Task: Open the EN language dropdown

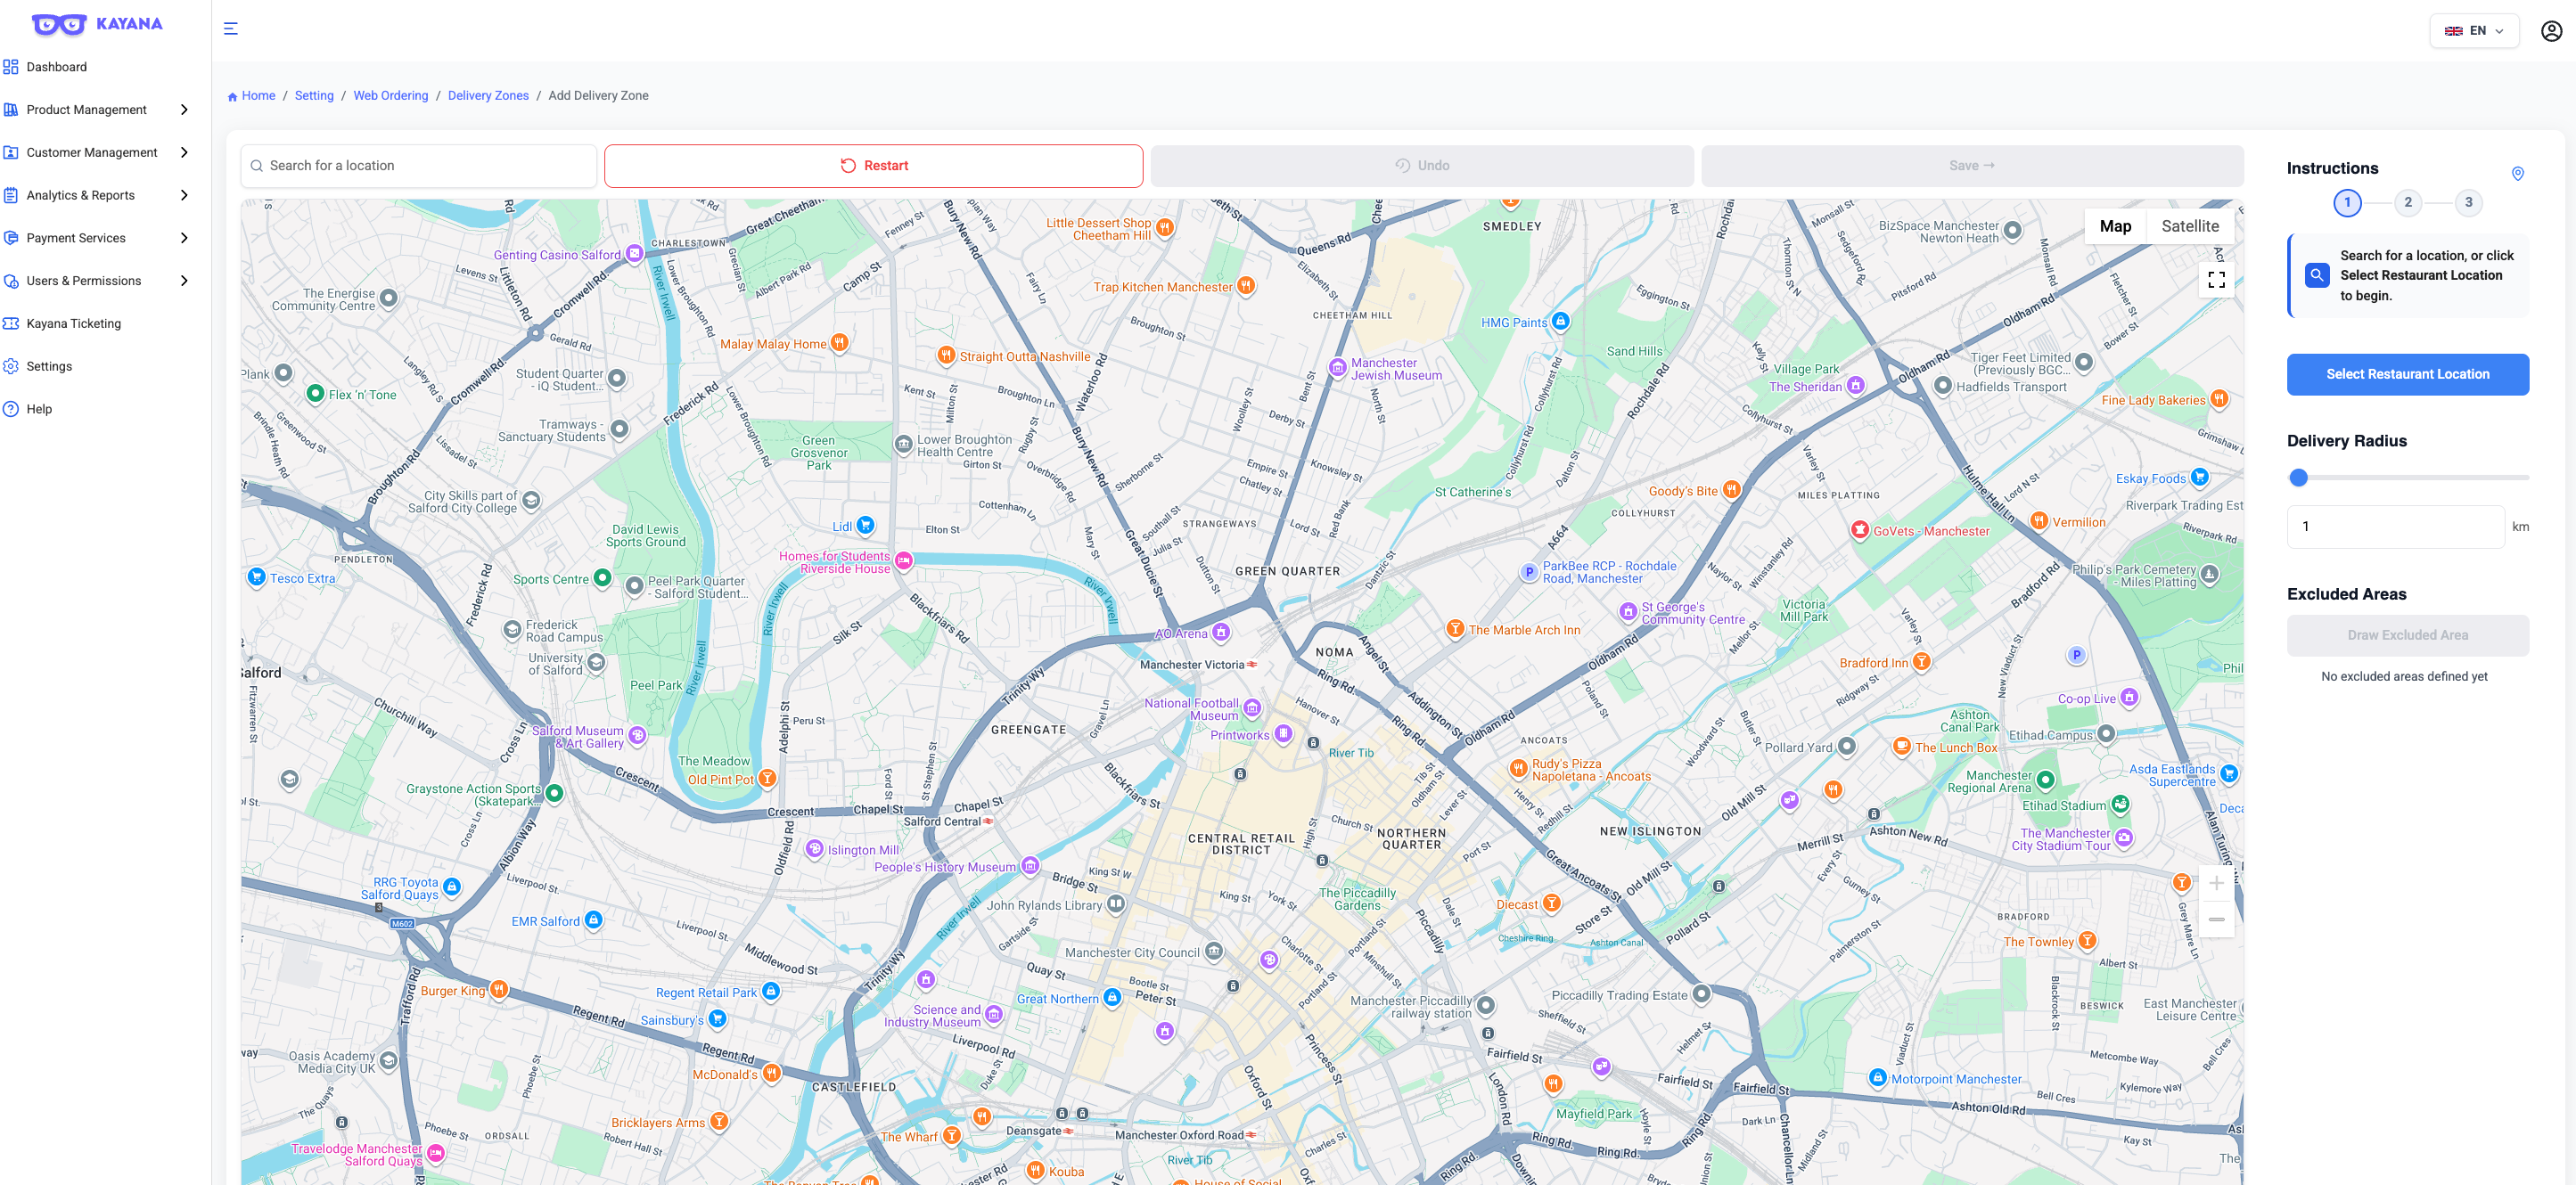Action: click(2473, 31)
